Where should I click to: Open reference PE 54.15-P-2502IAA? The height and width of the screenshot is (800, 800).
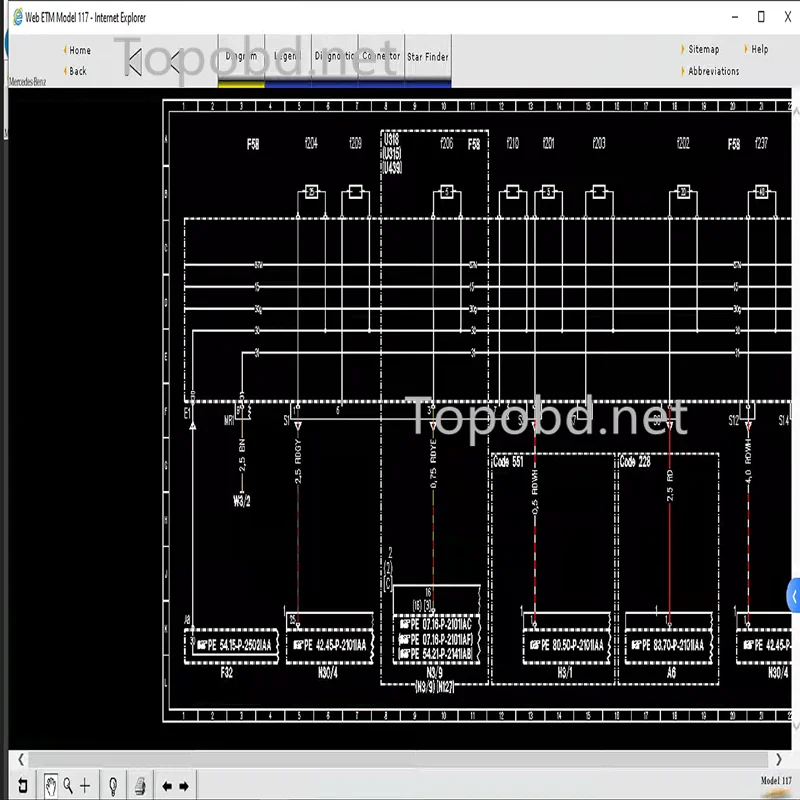[x=234, y=645]
